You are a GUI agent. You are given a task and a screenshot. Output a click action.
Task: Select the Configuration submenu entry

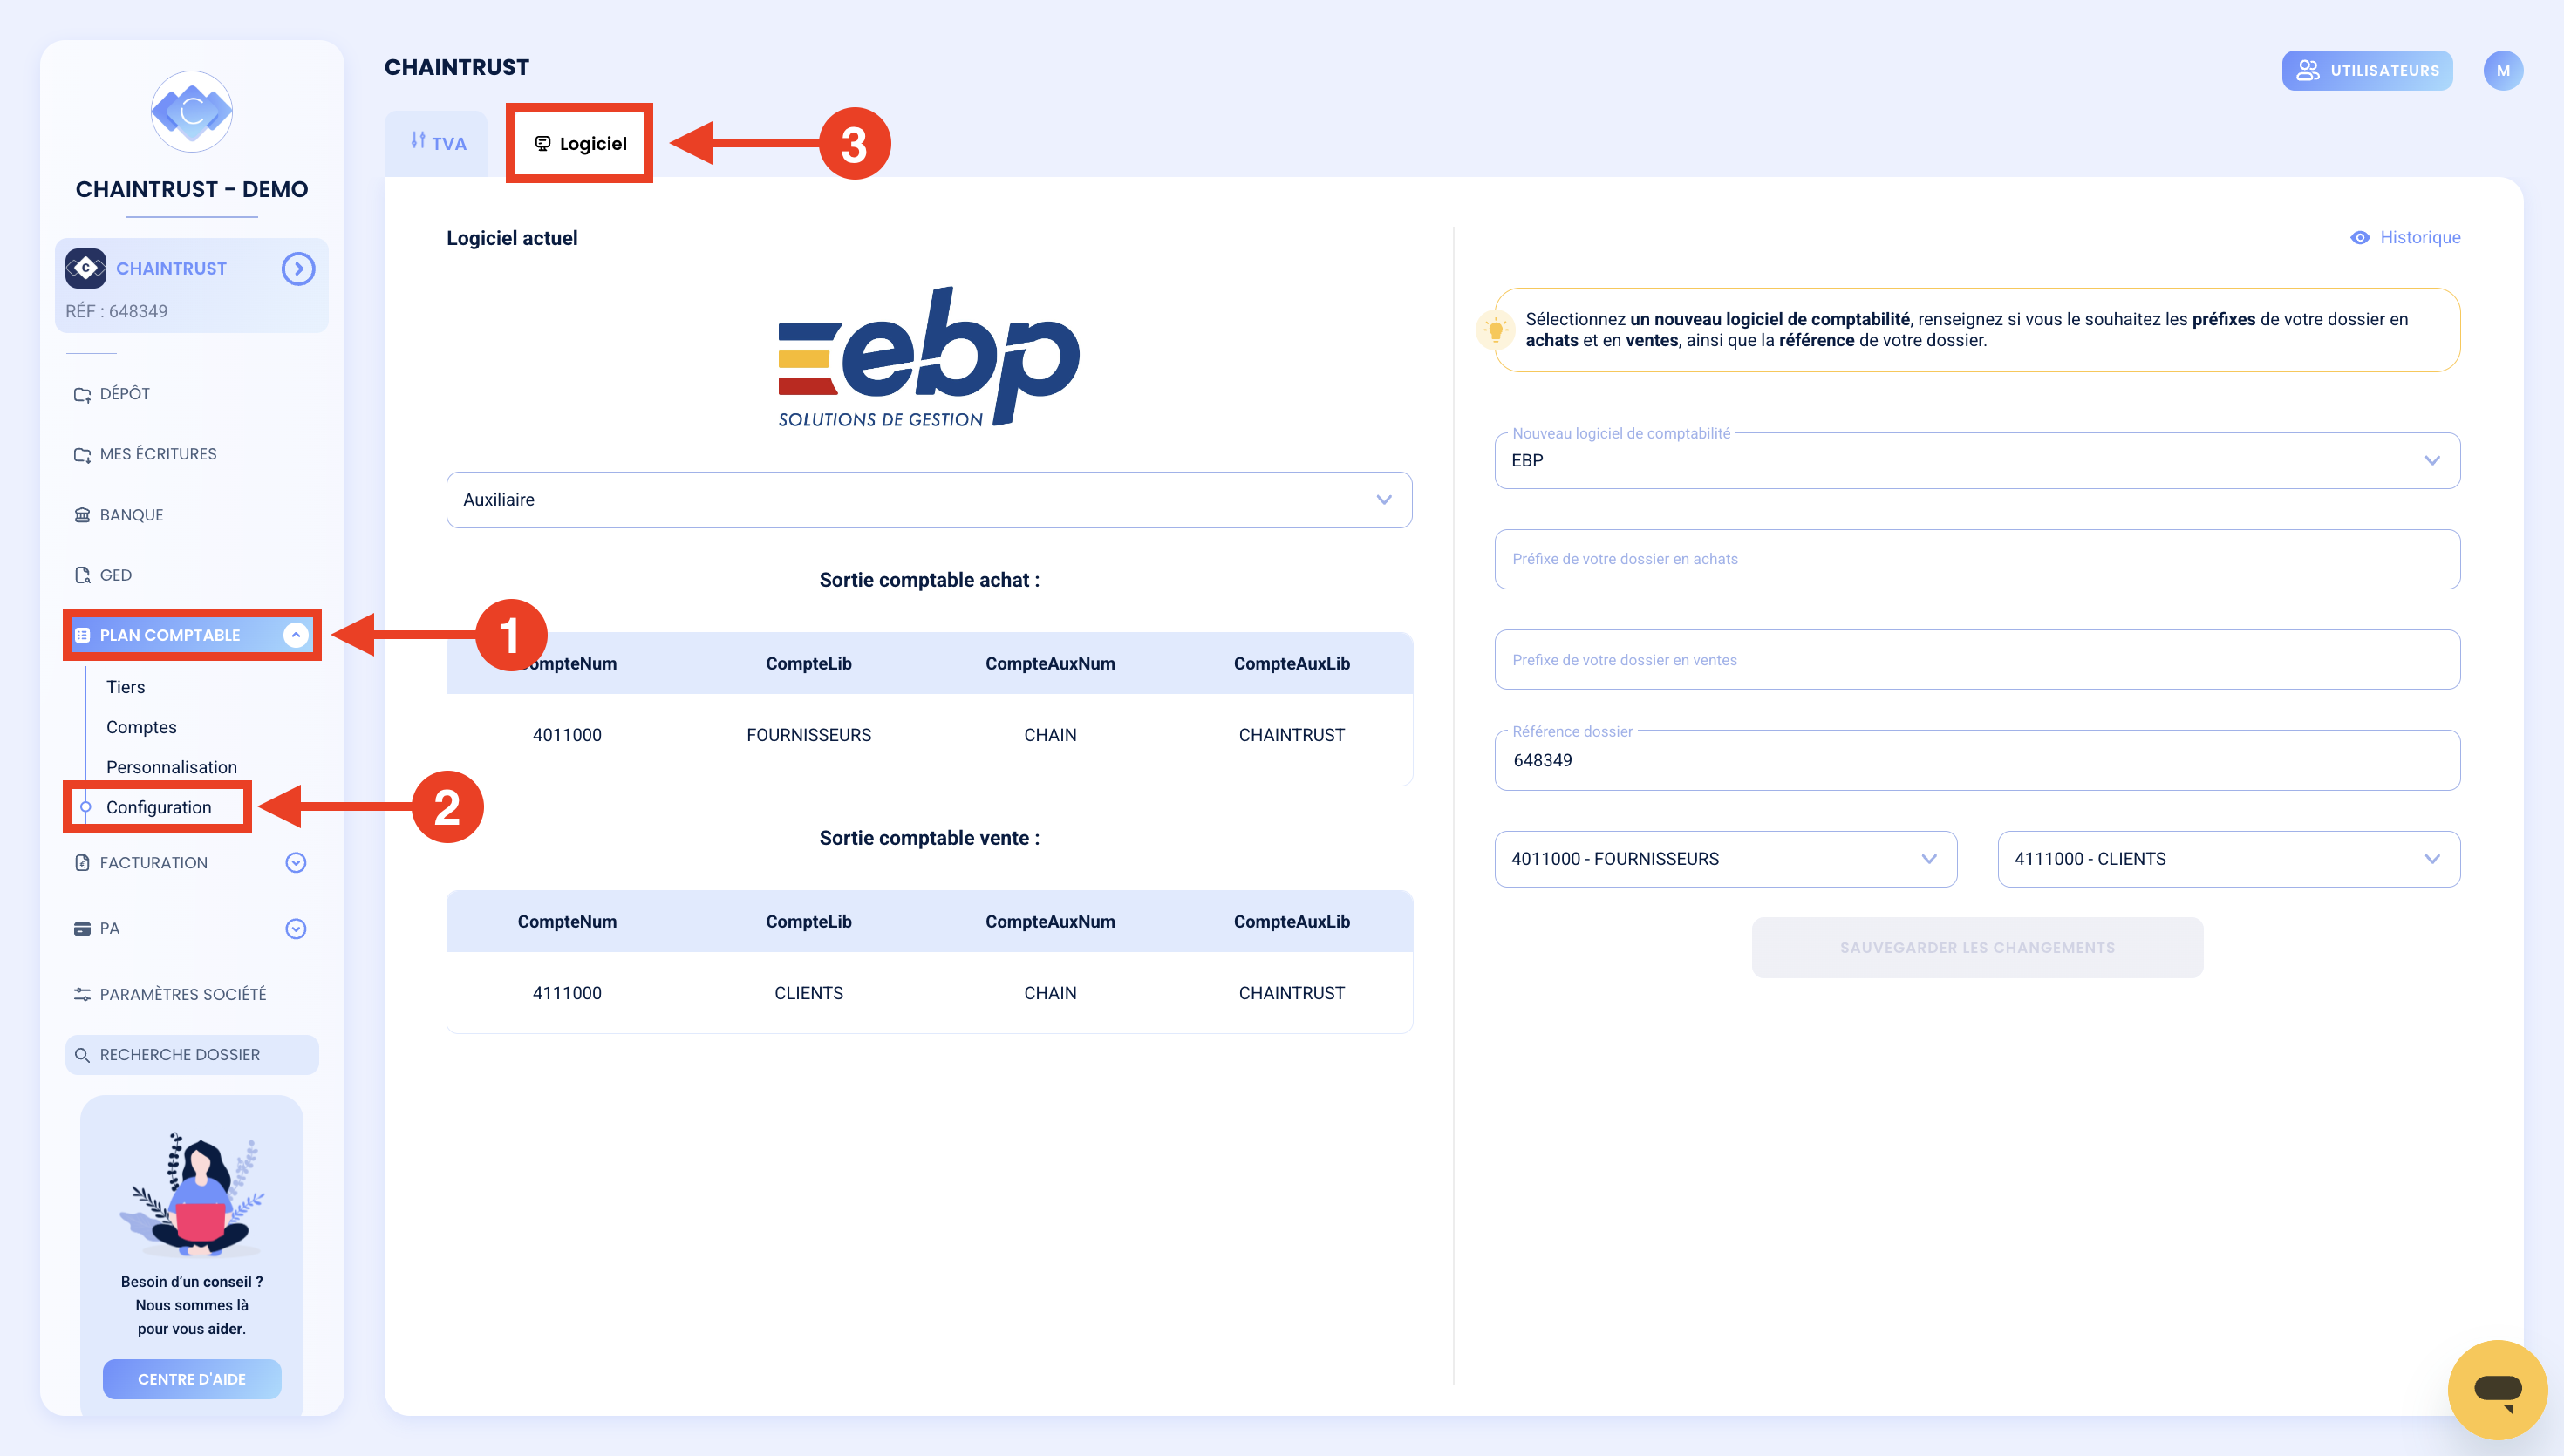[x=159, y=807]
